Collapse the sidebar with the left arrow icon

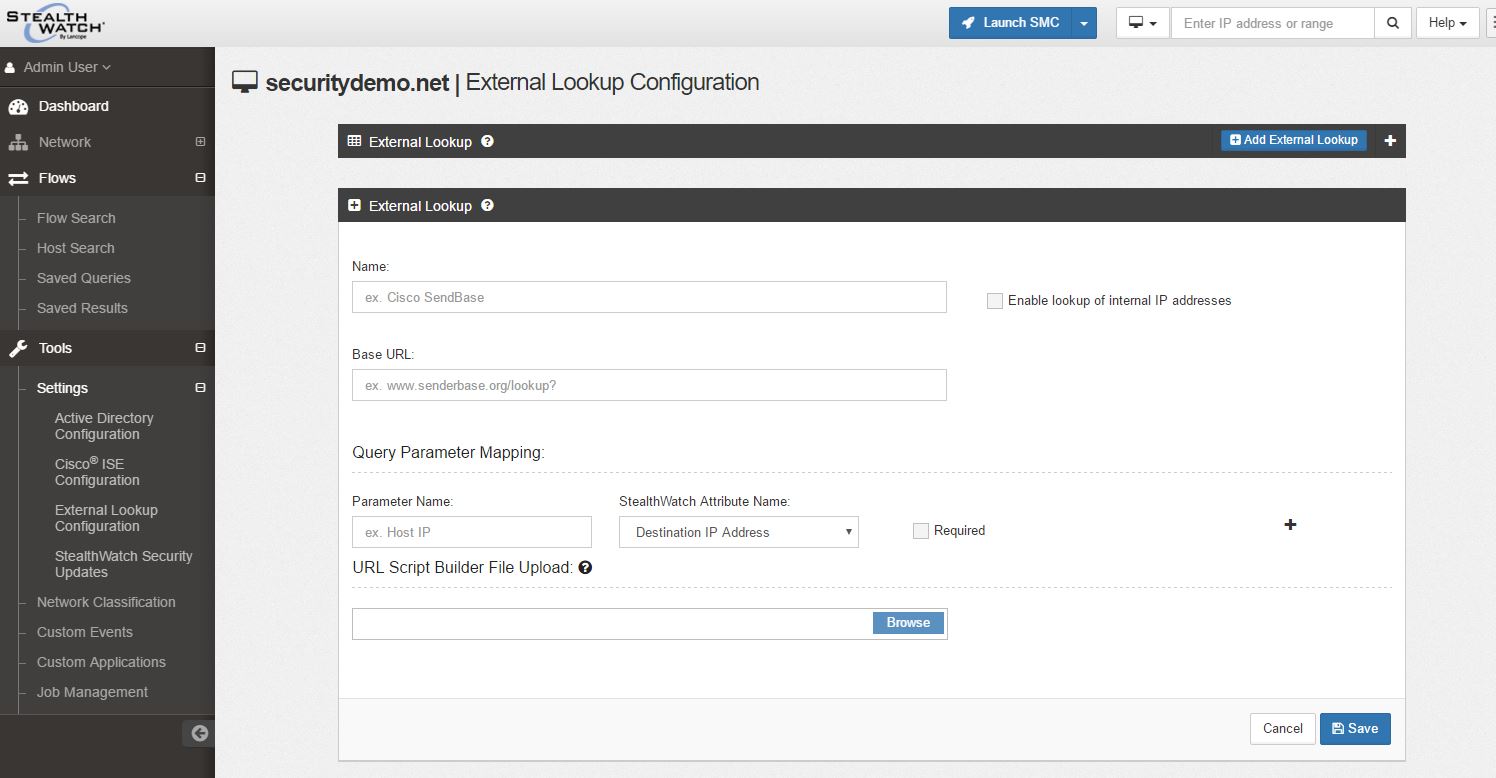[x=199, y=733]
